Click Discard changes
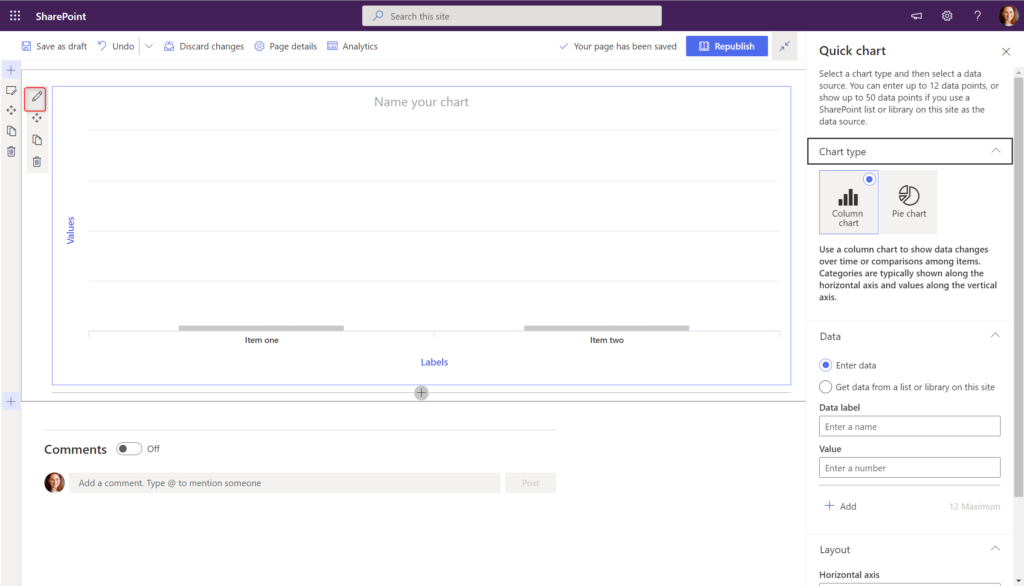1024x586 pixels. 204,46
